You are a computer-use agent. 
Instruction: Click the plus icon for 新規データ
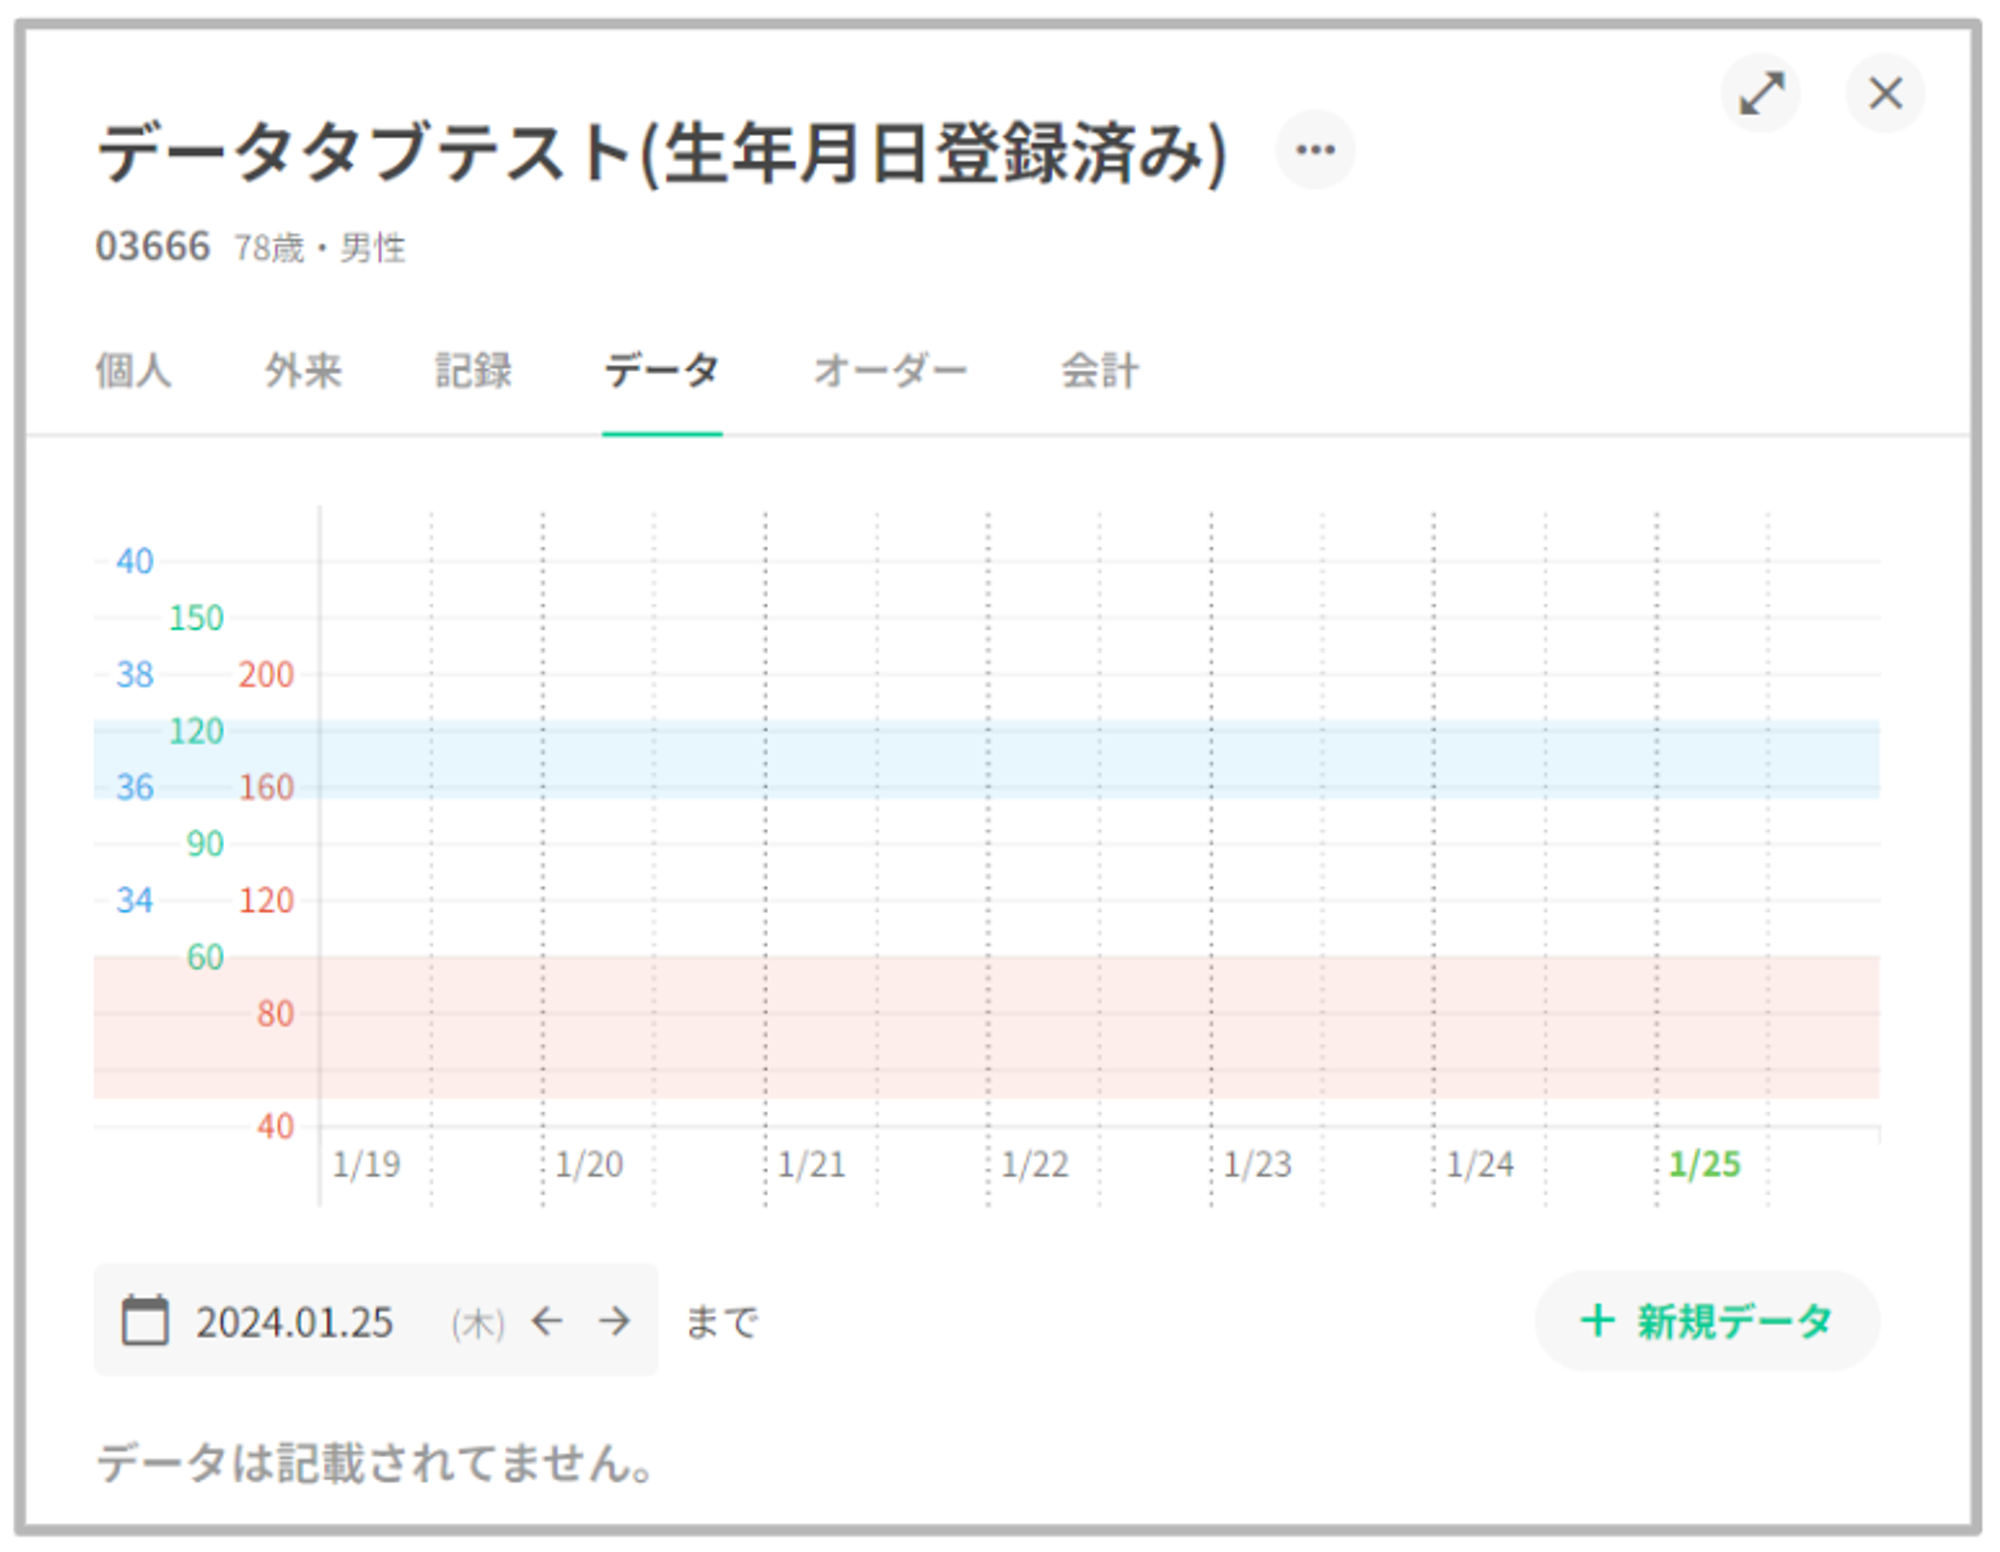pyautogui.click(x=1597, y=1320)
